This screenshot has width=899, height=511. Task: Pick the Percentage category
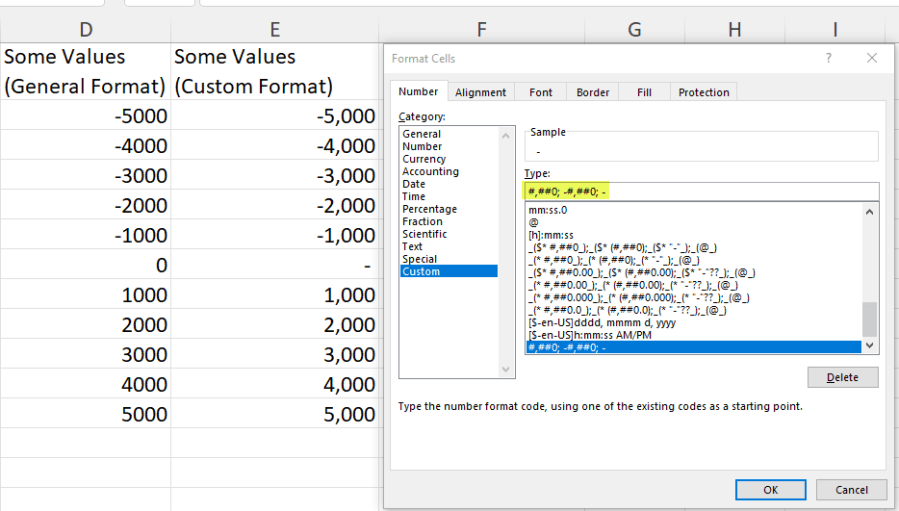[x=429, y=209]
